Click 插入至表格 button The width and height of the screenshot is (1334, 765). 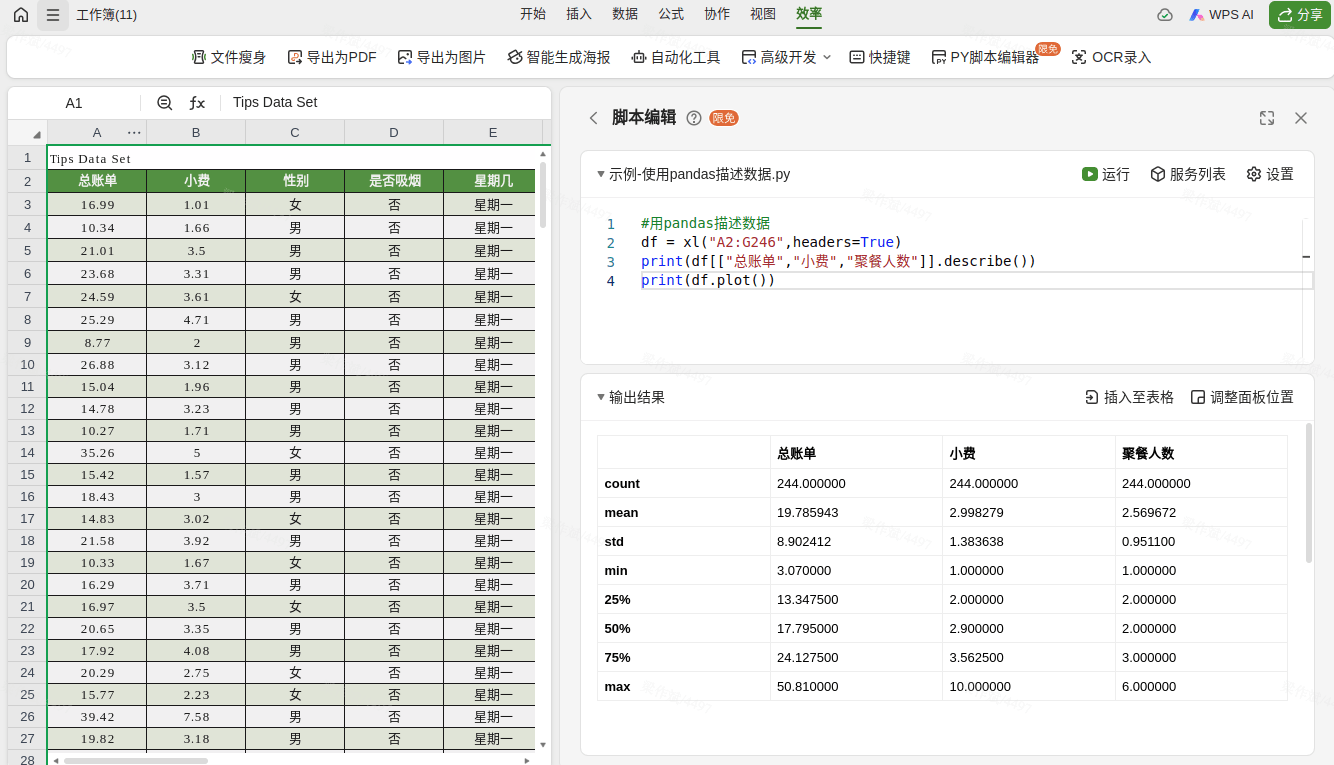(x=1129, y=397)
